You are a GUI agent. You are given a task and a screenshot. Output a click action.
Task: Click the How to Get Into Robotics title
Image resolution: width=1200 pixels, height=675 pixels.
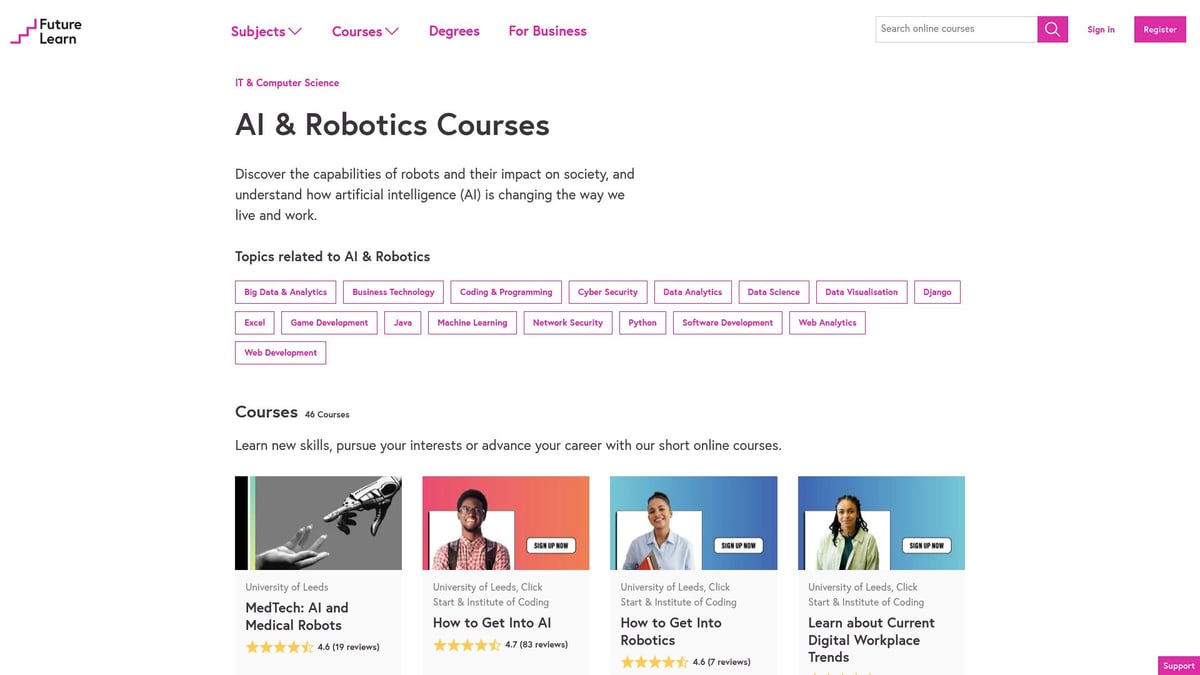[x=671, y=631]
